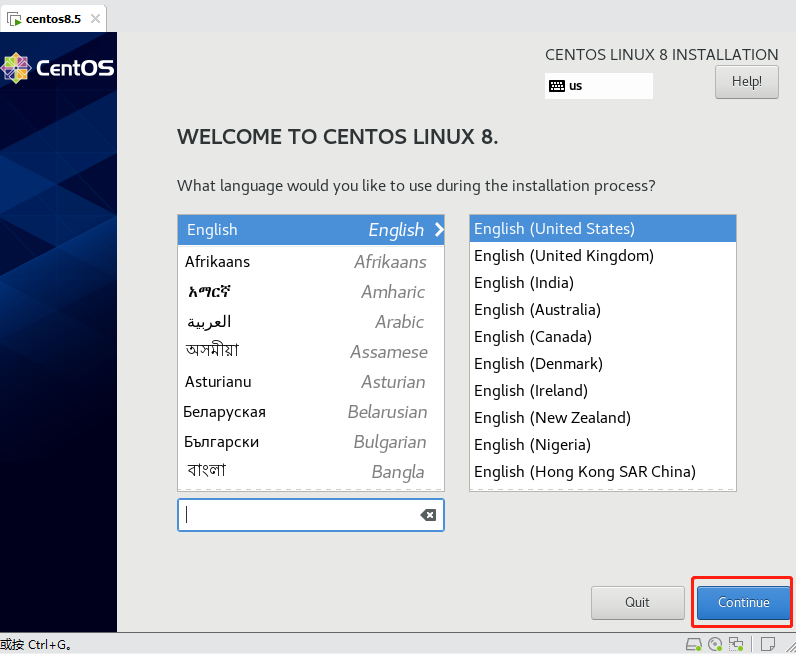The image size is (796, 654).
Task: Choose English (Australia) locale
Action: [603, 309]
